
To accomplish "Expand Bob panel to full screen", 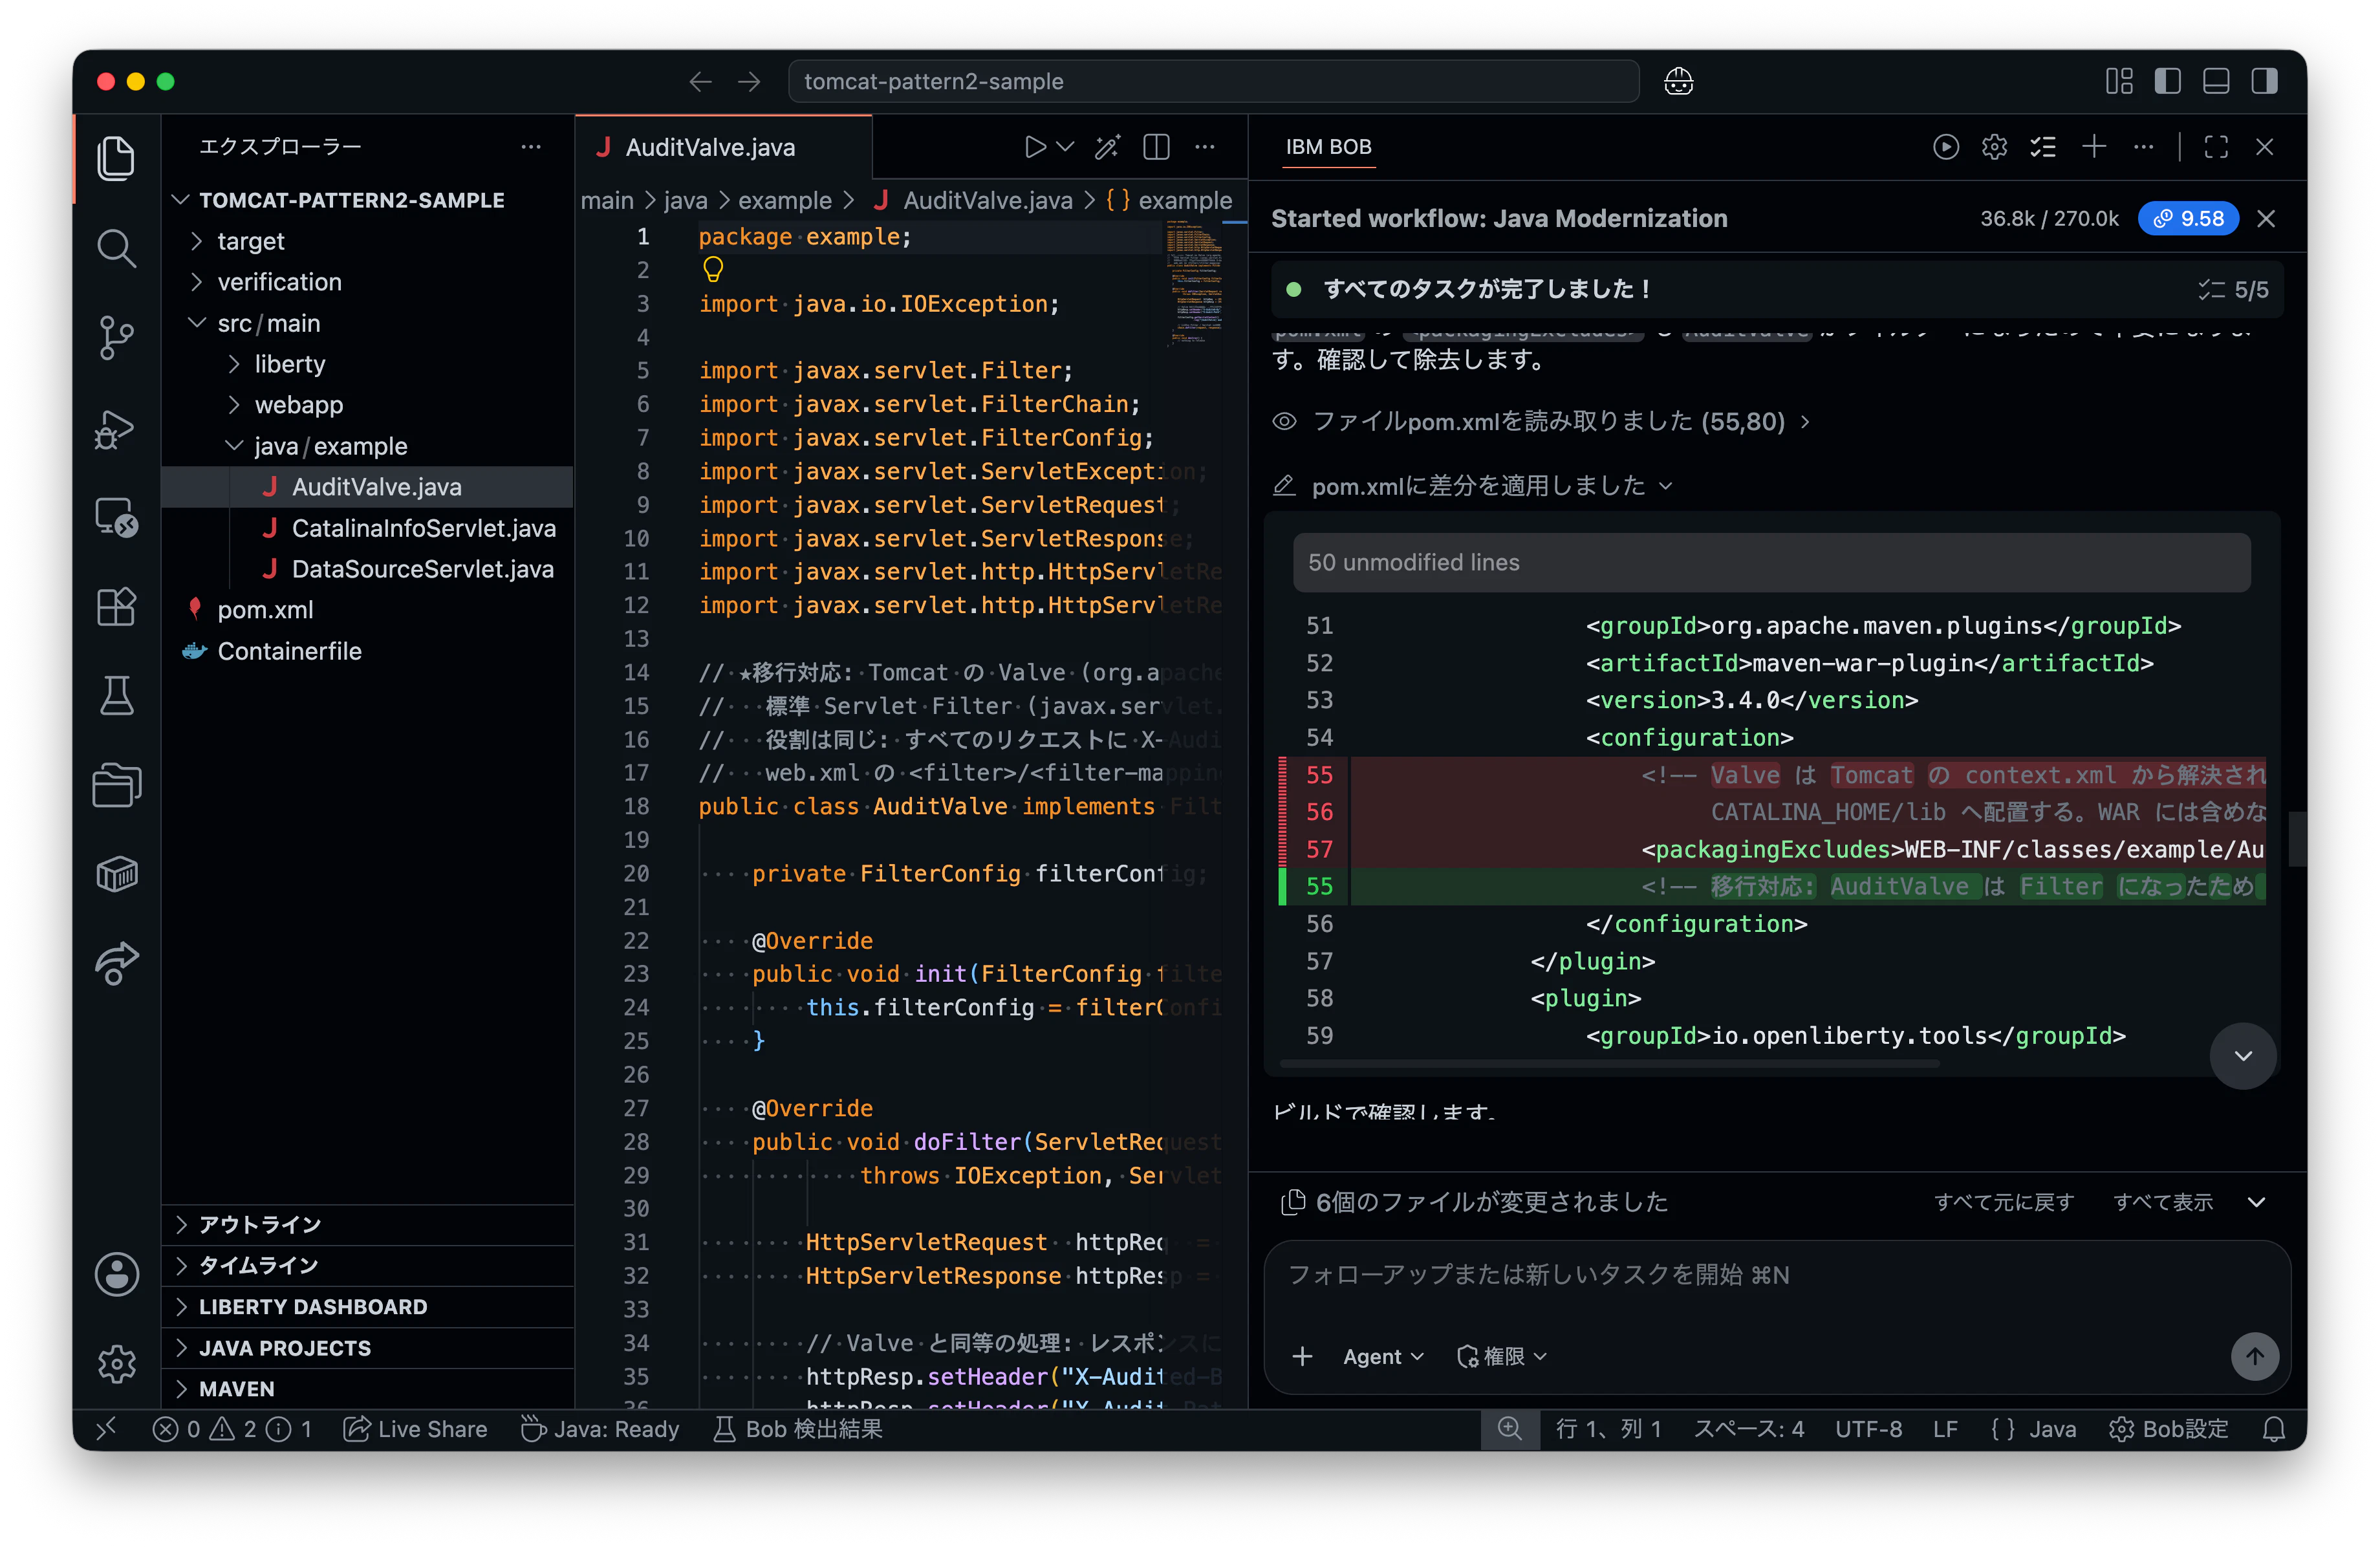I will [2216, 147].
